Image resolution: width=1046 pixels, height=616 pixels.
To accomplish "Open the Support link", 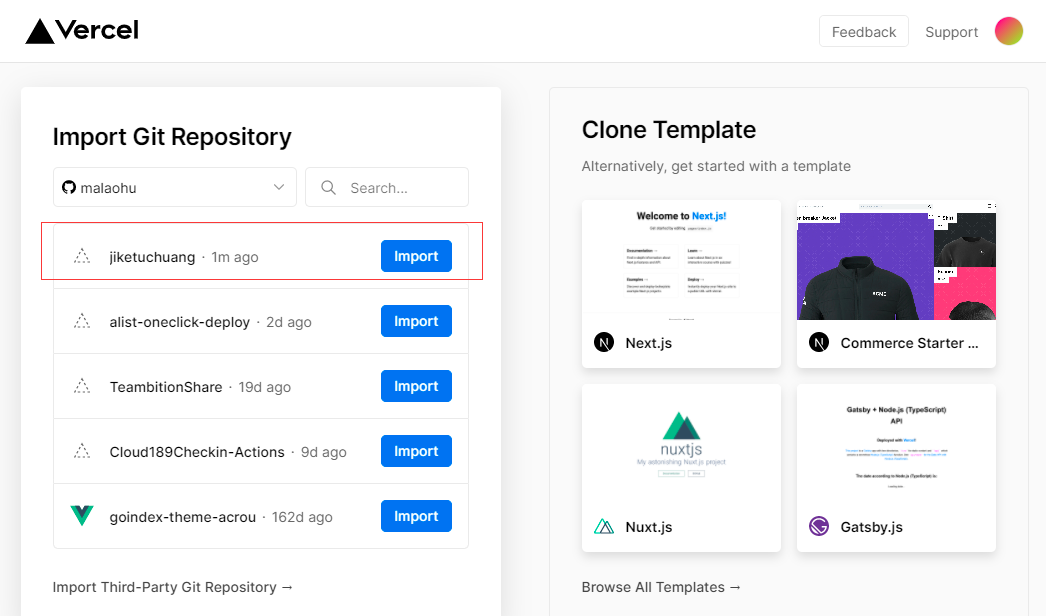I will click(x=951, y=32).
